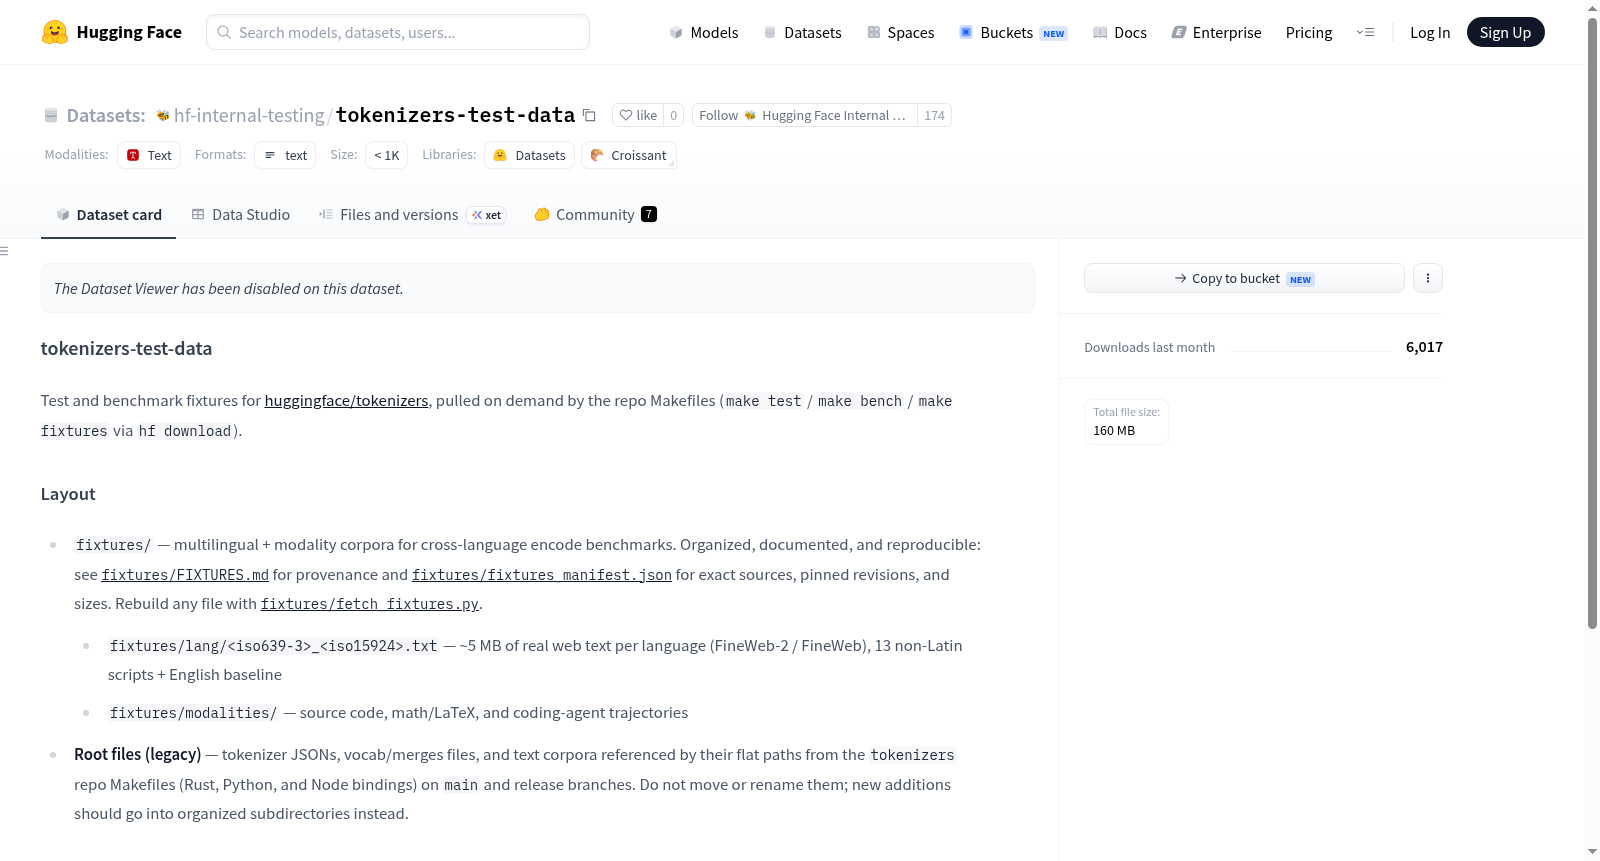Click the Community tab emoji icon
This screenshot has width=1600, height=861.
pyautogui.click(x=542, y=214)
